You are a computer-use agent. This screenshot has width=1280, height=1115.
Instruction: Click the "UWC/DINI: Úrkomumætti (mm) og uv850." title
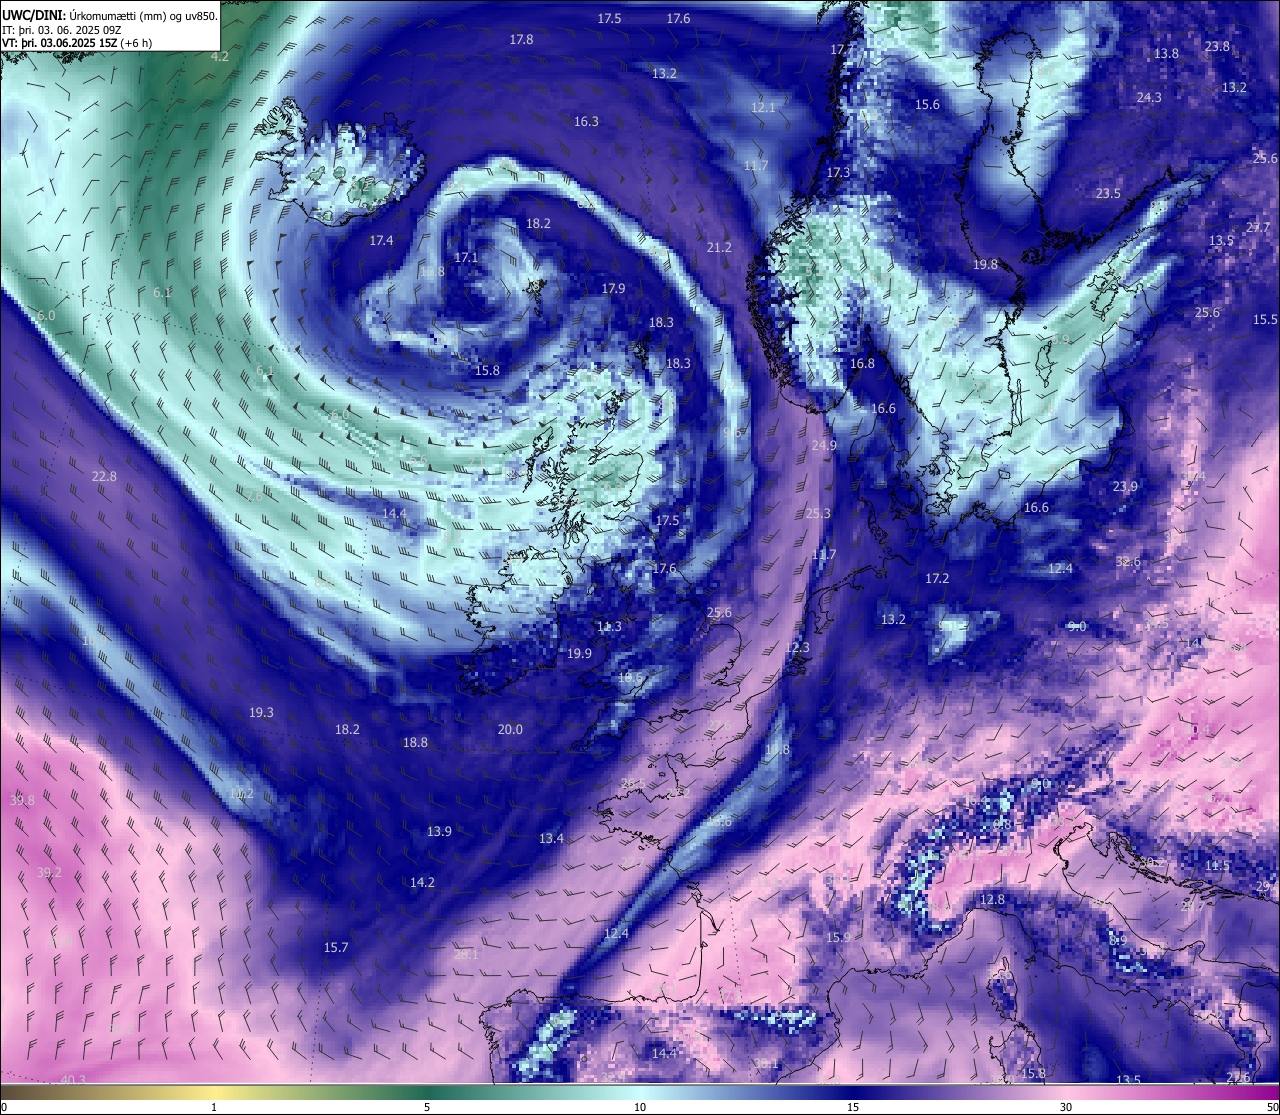(110, 15)
